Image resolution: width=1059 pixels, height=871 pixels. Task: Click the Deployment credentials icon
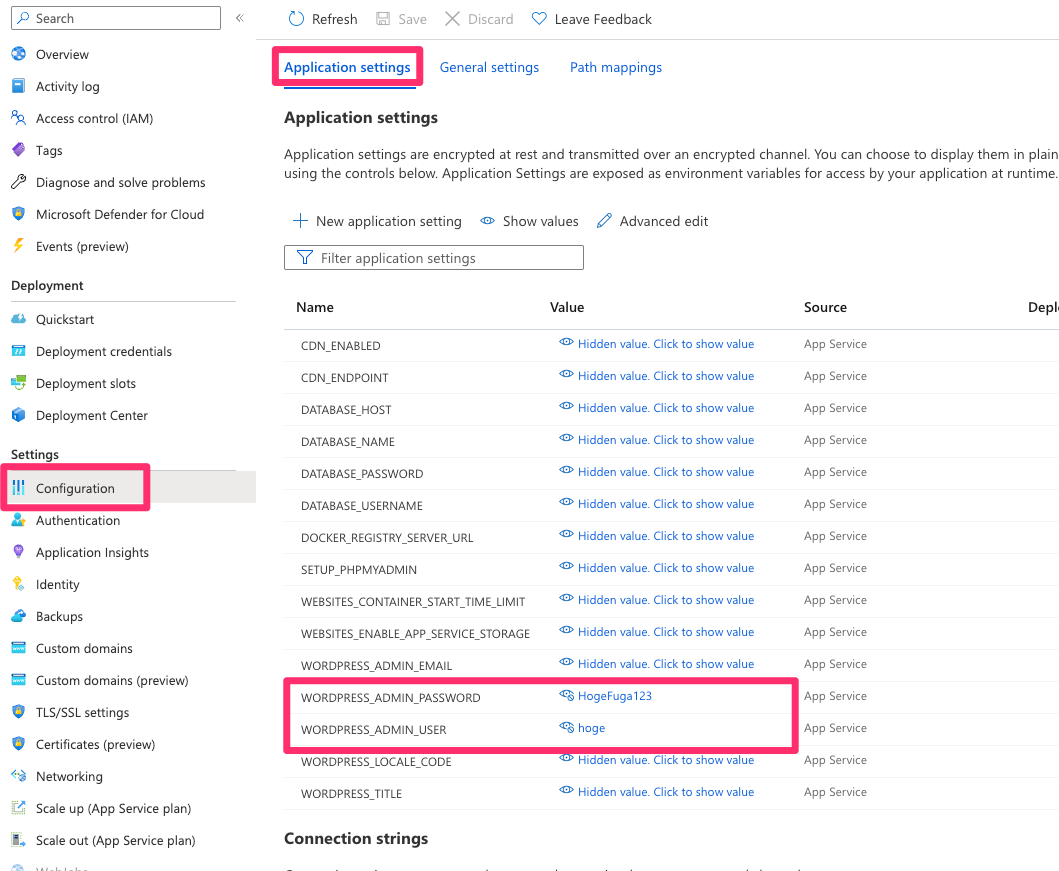point(18,351)
